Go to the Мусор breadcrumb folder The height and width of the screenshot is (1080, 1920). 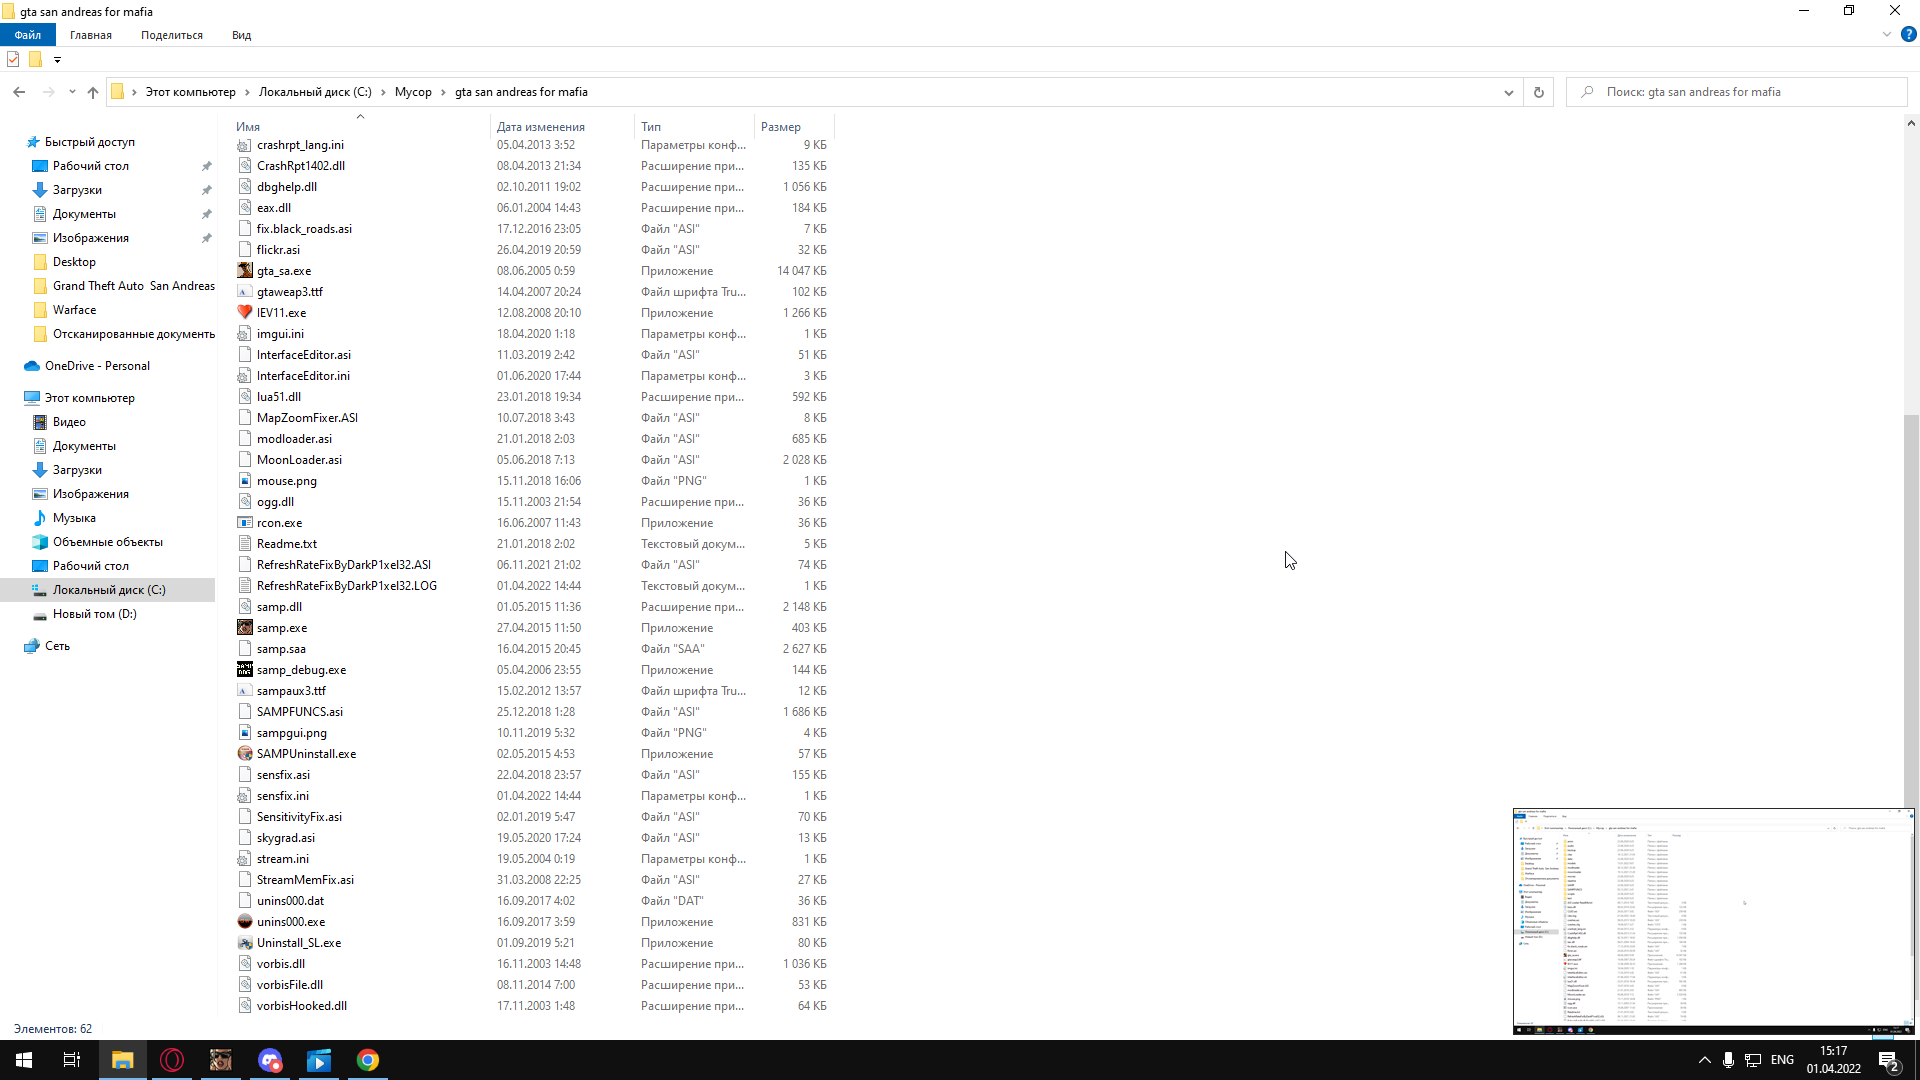point(413,92)
